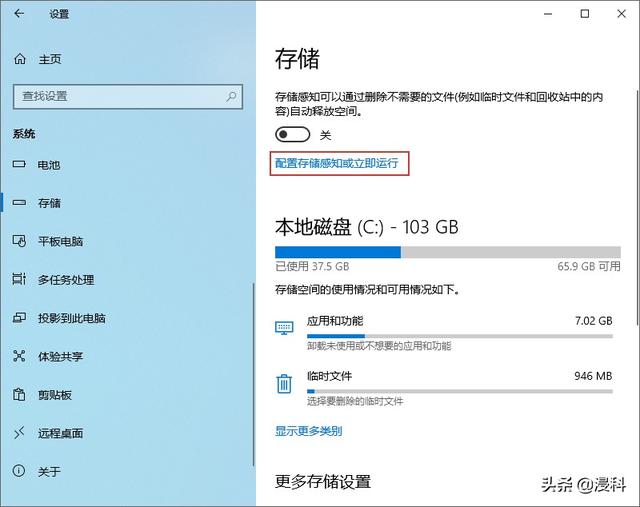The image size is (640, 507).
Task: Select the 体验共享 shared experiences icon
Action: [x=19, y=356]
